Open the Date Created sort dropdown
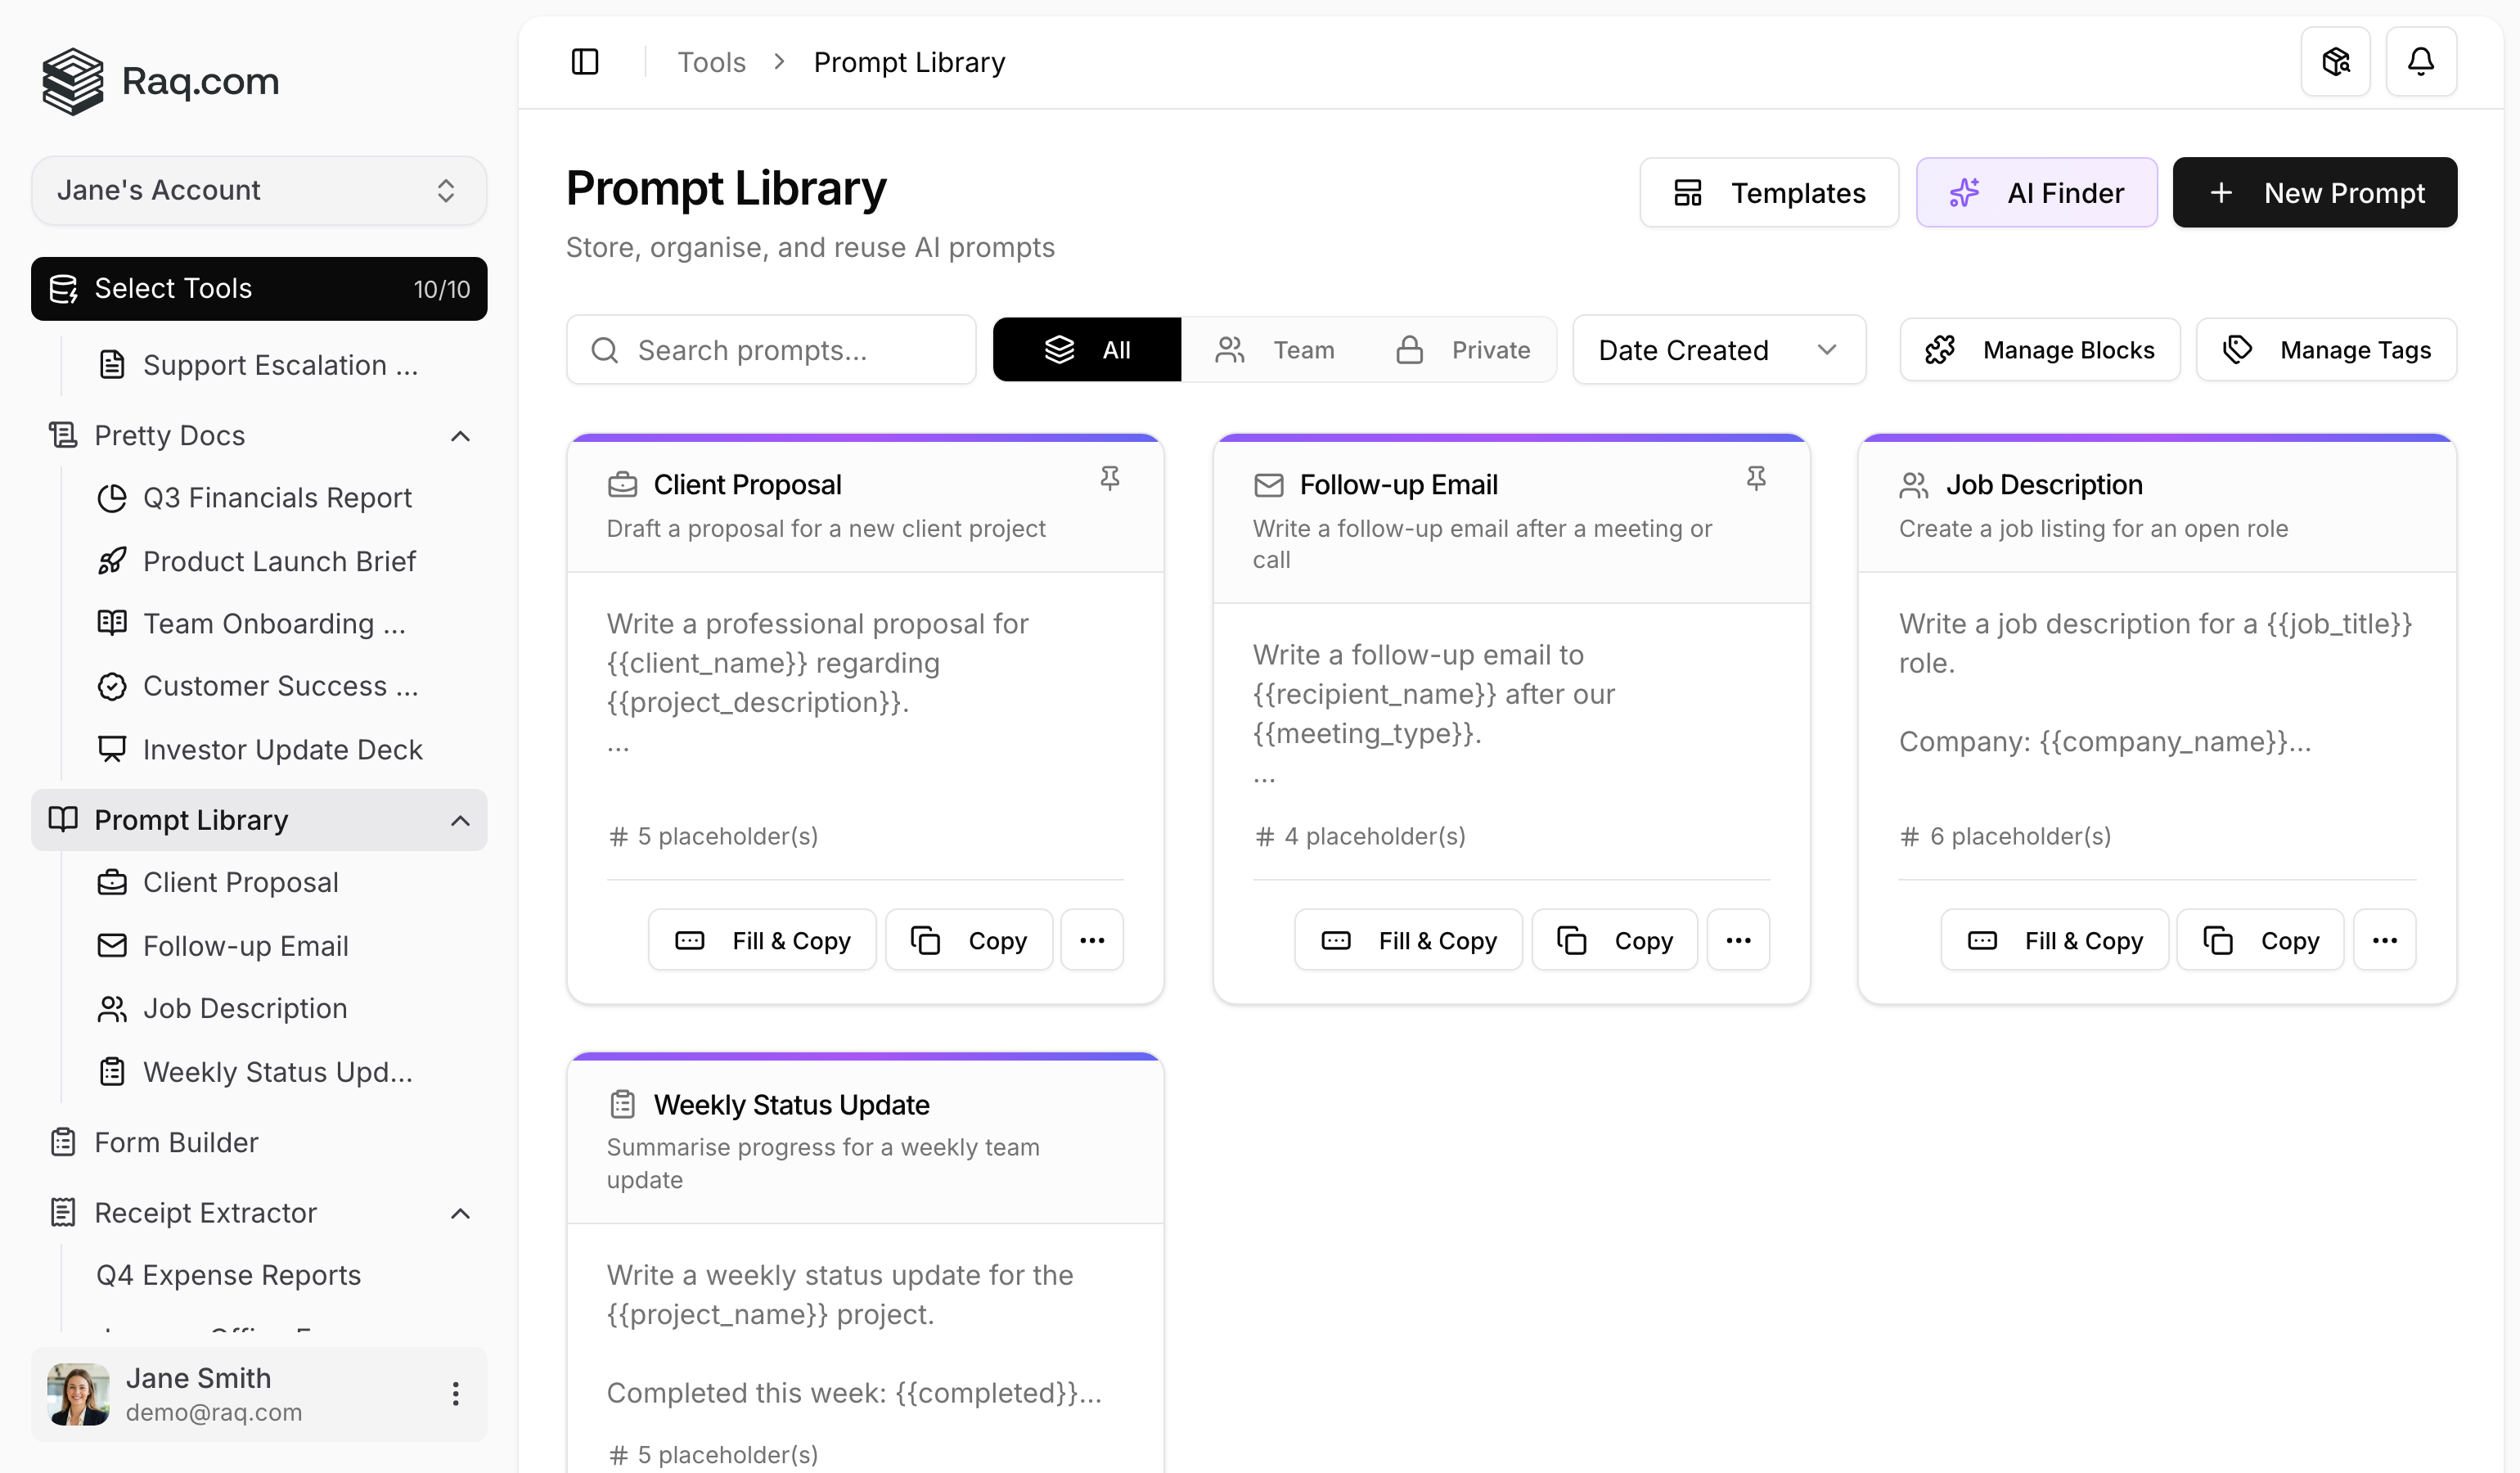2520x1473 pixels. pos(1718,349)
